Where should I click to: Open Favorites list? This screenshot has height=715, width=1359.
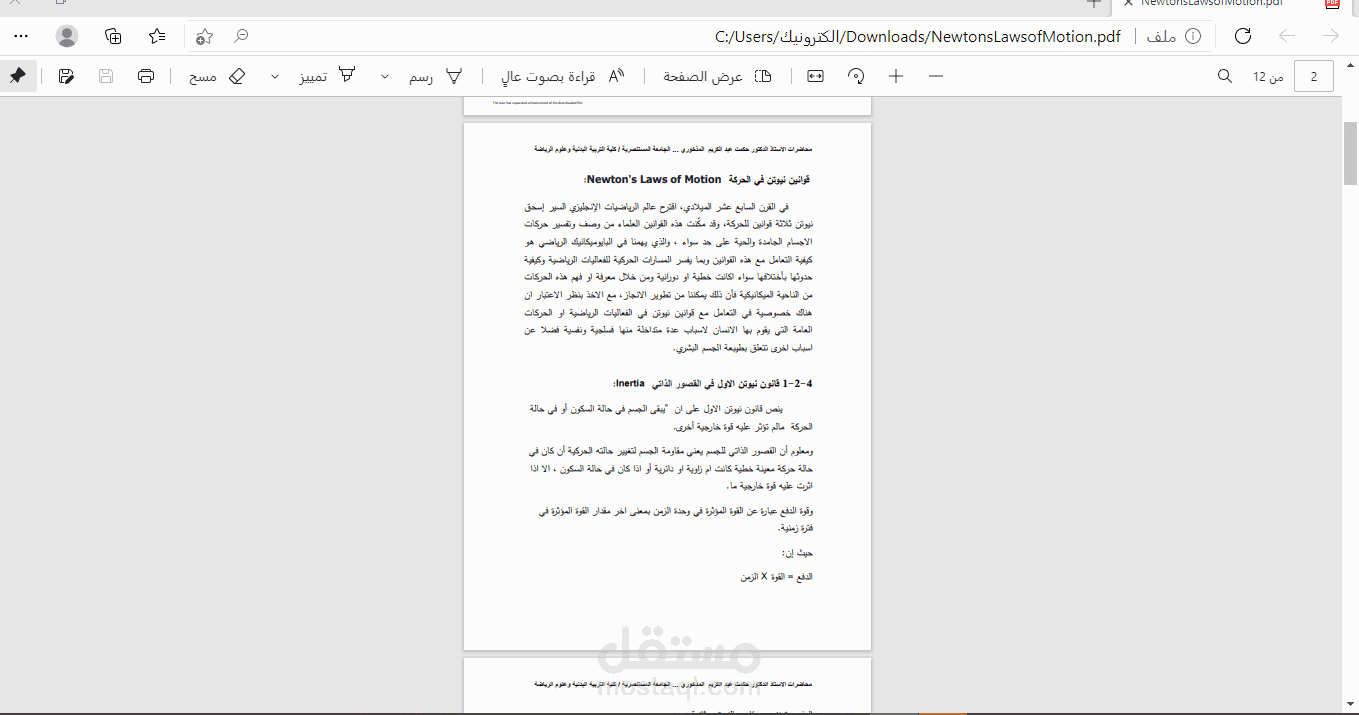[x=157, y=36]
